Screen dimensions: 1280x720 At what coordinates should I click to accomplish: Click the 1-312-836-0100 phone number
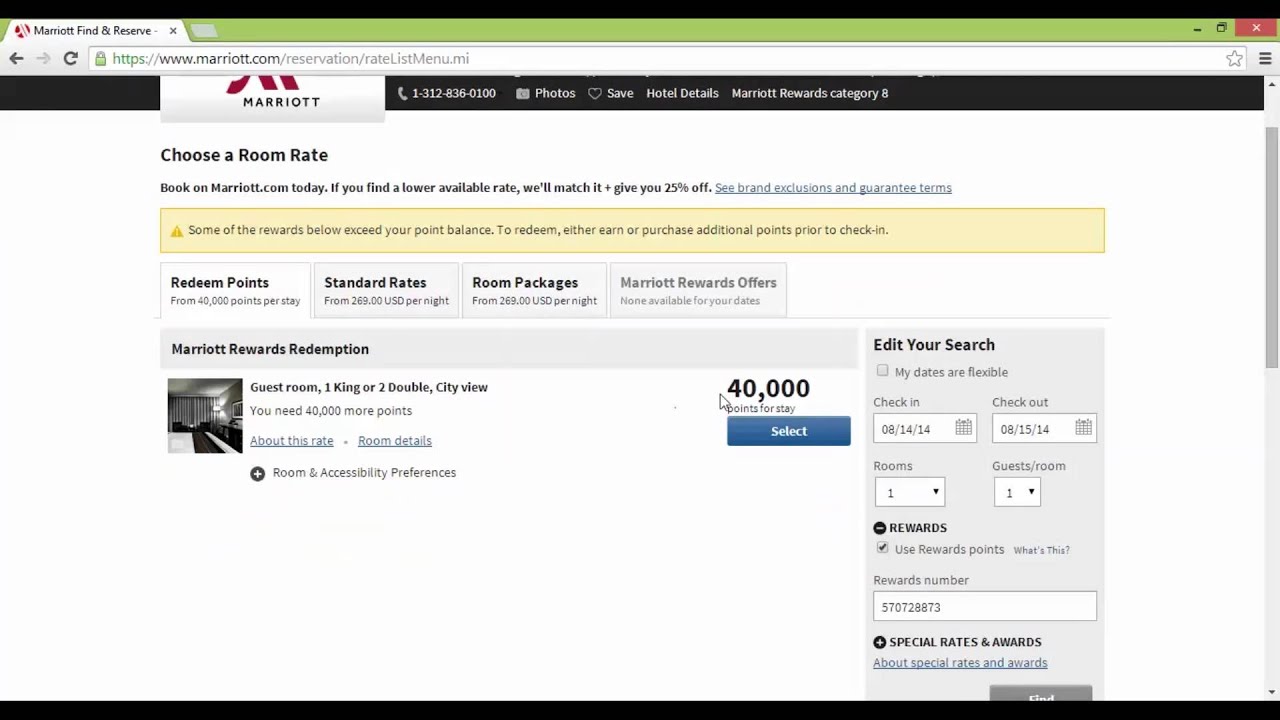pos(454,93)
